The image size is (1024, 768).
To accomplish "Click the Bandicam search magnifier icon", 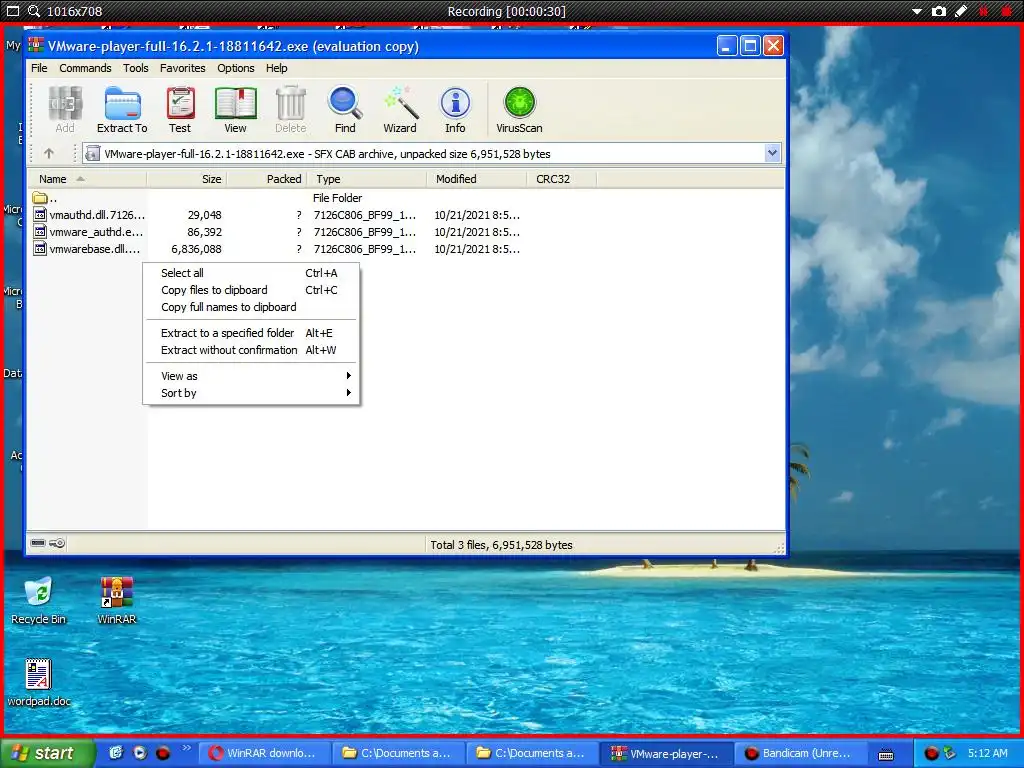I will pyautogui.click(x=34, y=11).
